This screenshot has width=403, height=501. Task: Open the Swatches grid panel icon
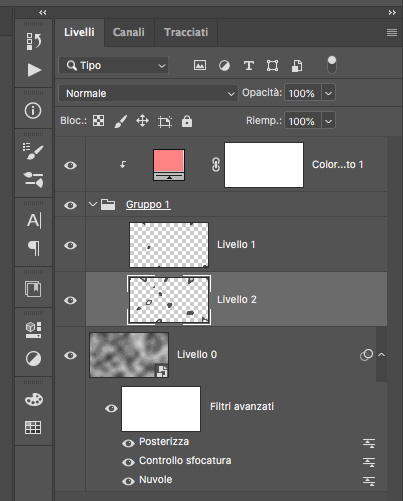(33, 427)
